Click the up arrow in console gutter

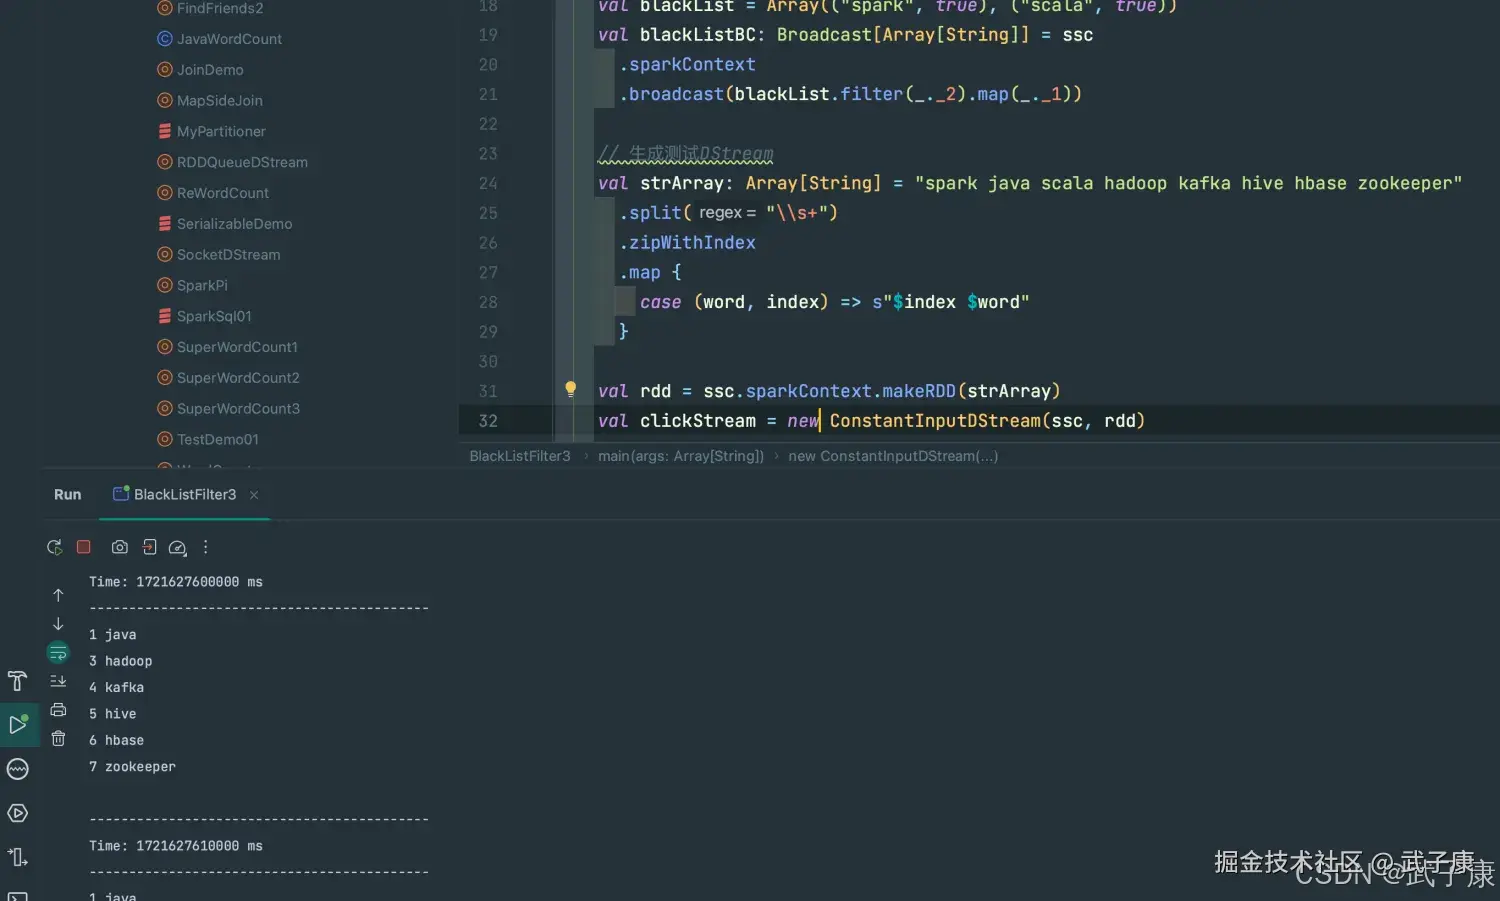(x=58, y=595)
